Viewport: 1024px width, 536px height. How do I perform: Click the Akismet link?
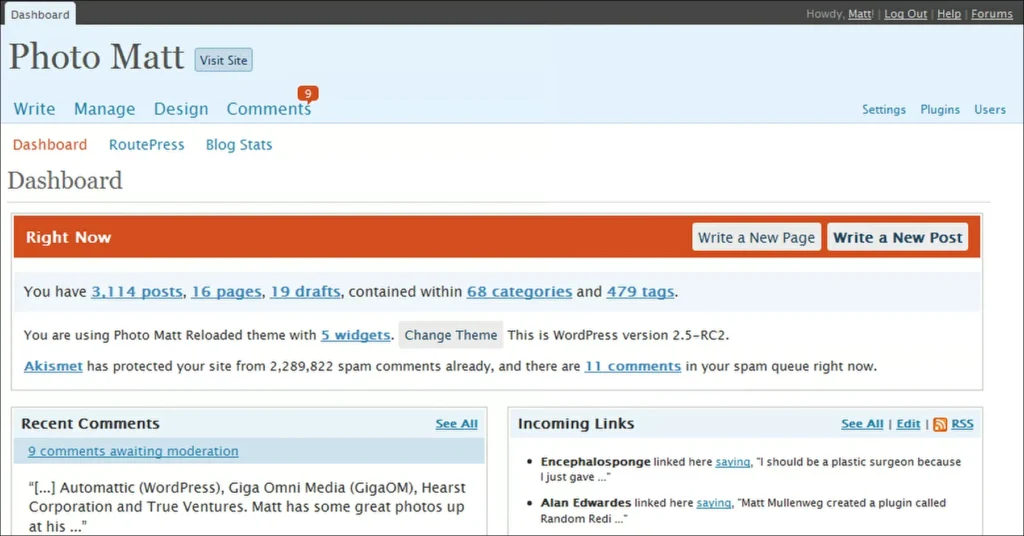[x=53, y=366]
